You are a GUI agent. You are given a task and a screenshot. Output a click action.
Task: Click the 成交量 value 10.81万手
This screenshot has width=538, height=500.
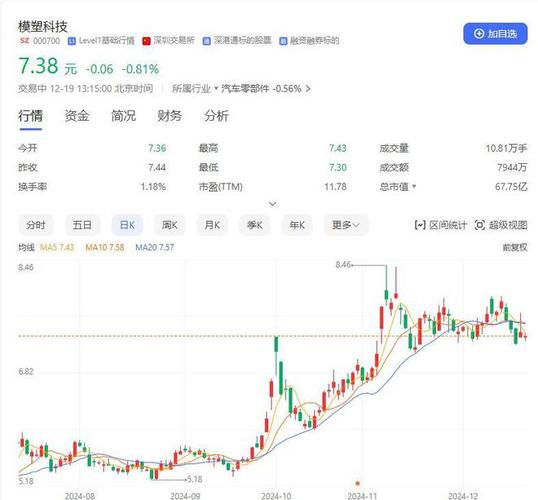pyautogui.click(x=506, y=148)
